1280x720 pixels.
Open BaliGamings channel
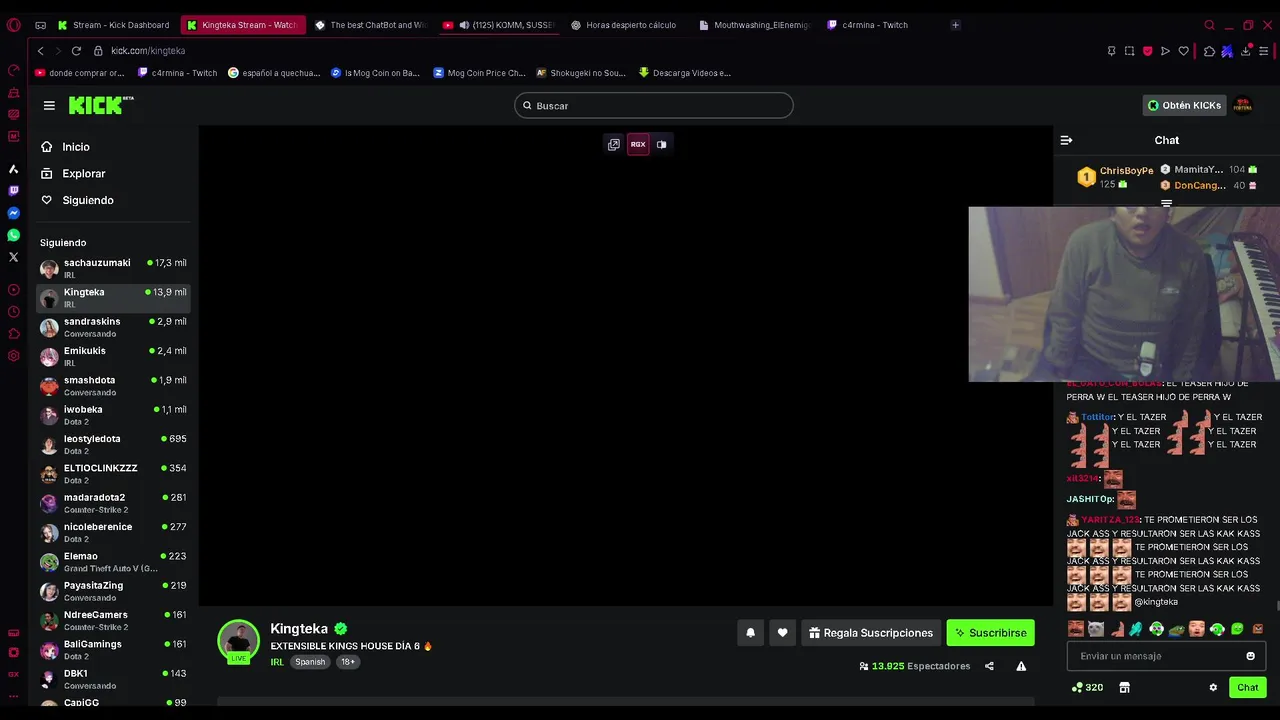click(x=113, y=649)
